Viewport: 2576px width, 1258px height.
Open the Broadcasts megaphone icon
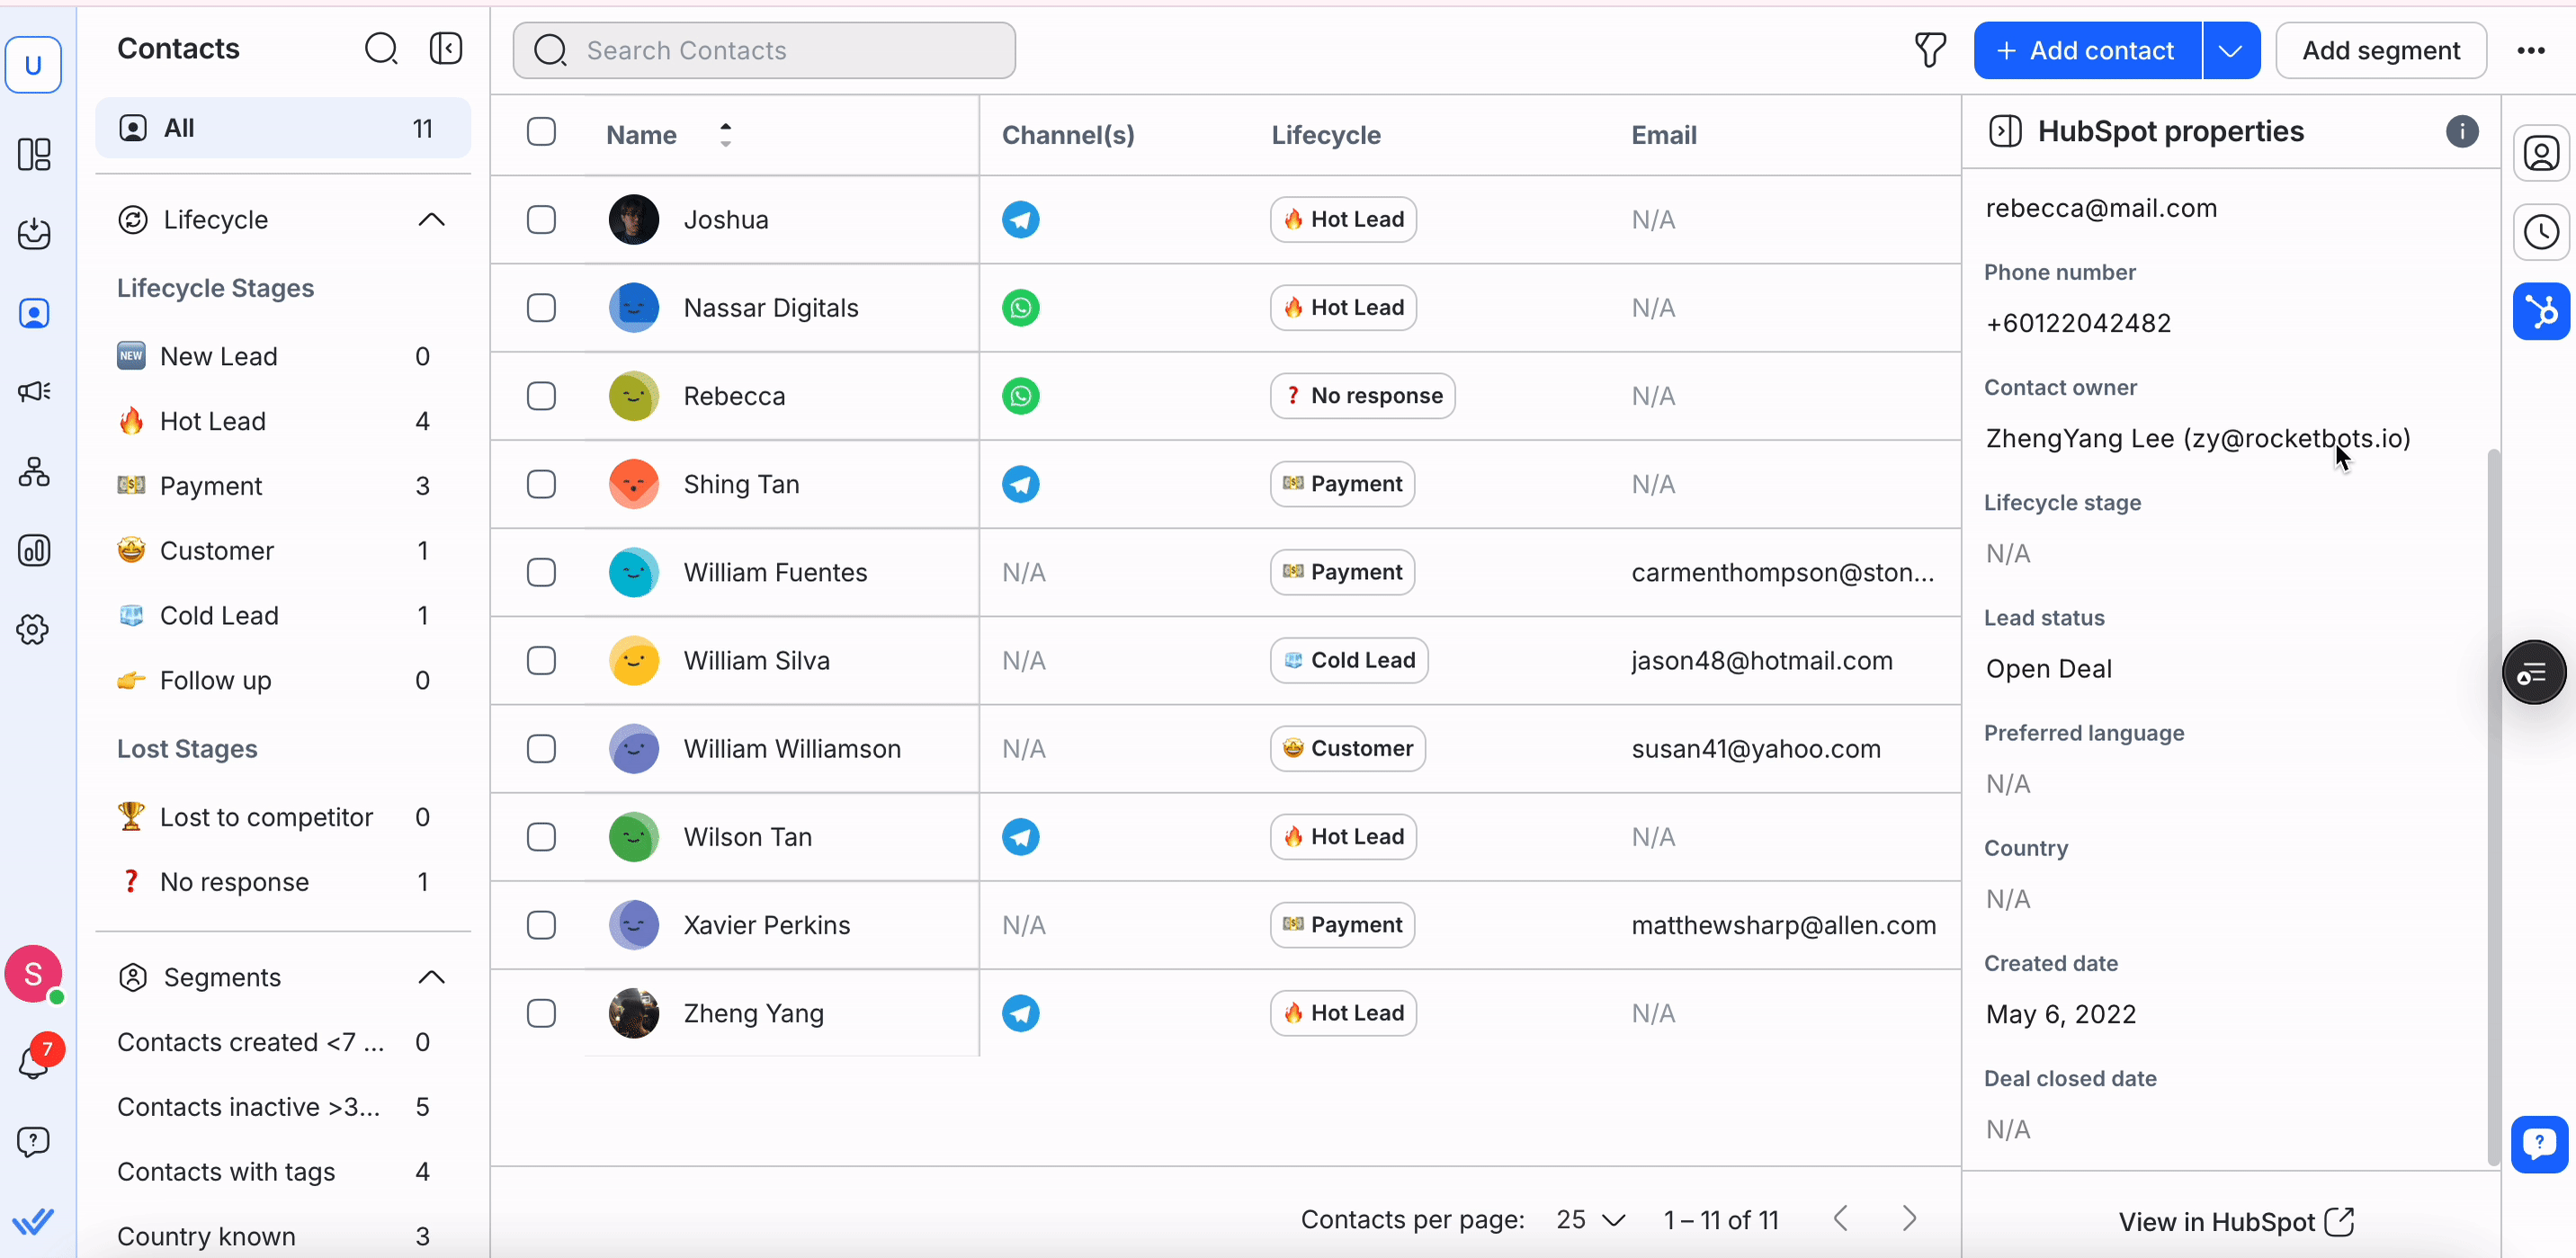pyautogui.click(x=34, y=392)
